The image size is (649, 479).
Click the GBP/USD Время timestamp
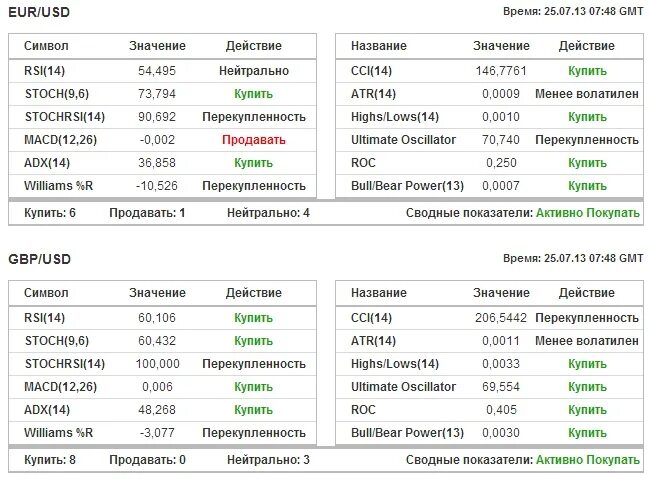[x=573, y=258]
